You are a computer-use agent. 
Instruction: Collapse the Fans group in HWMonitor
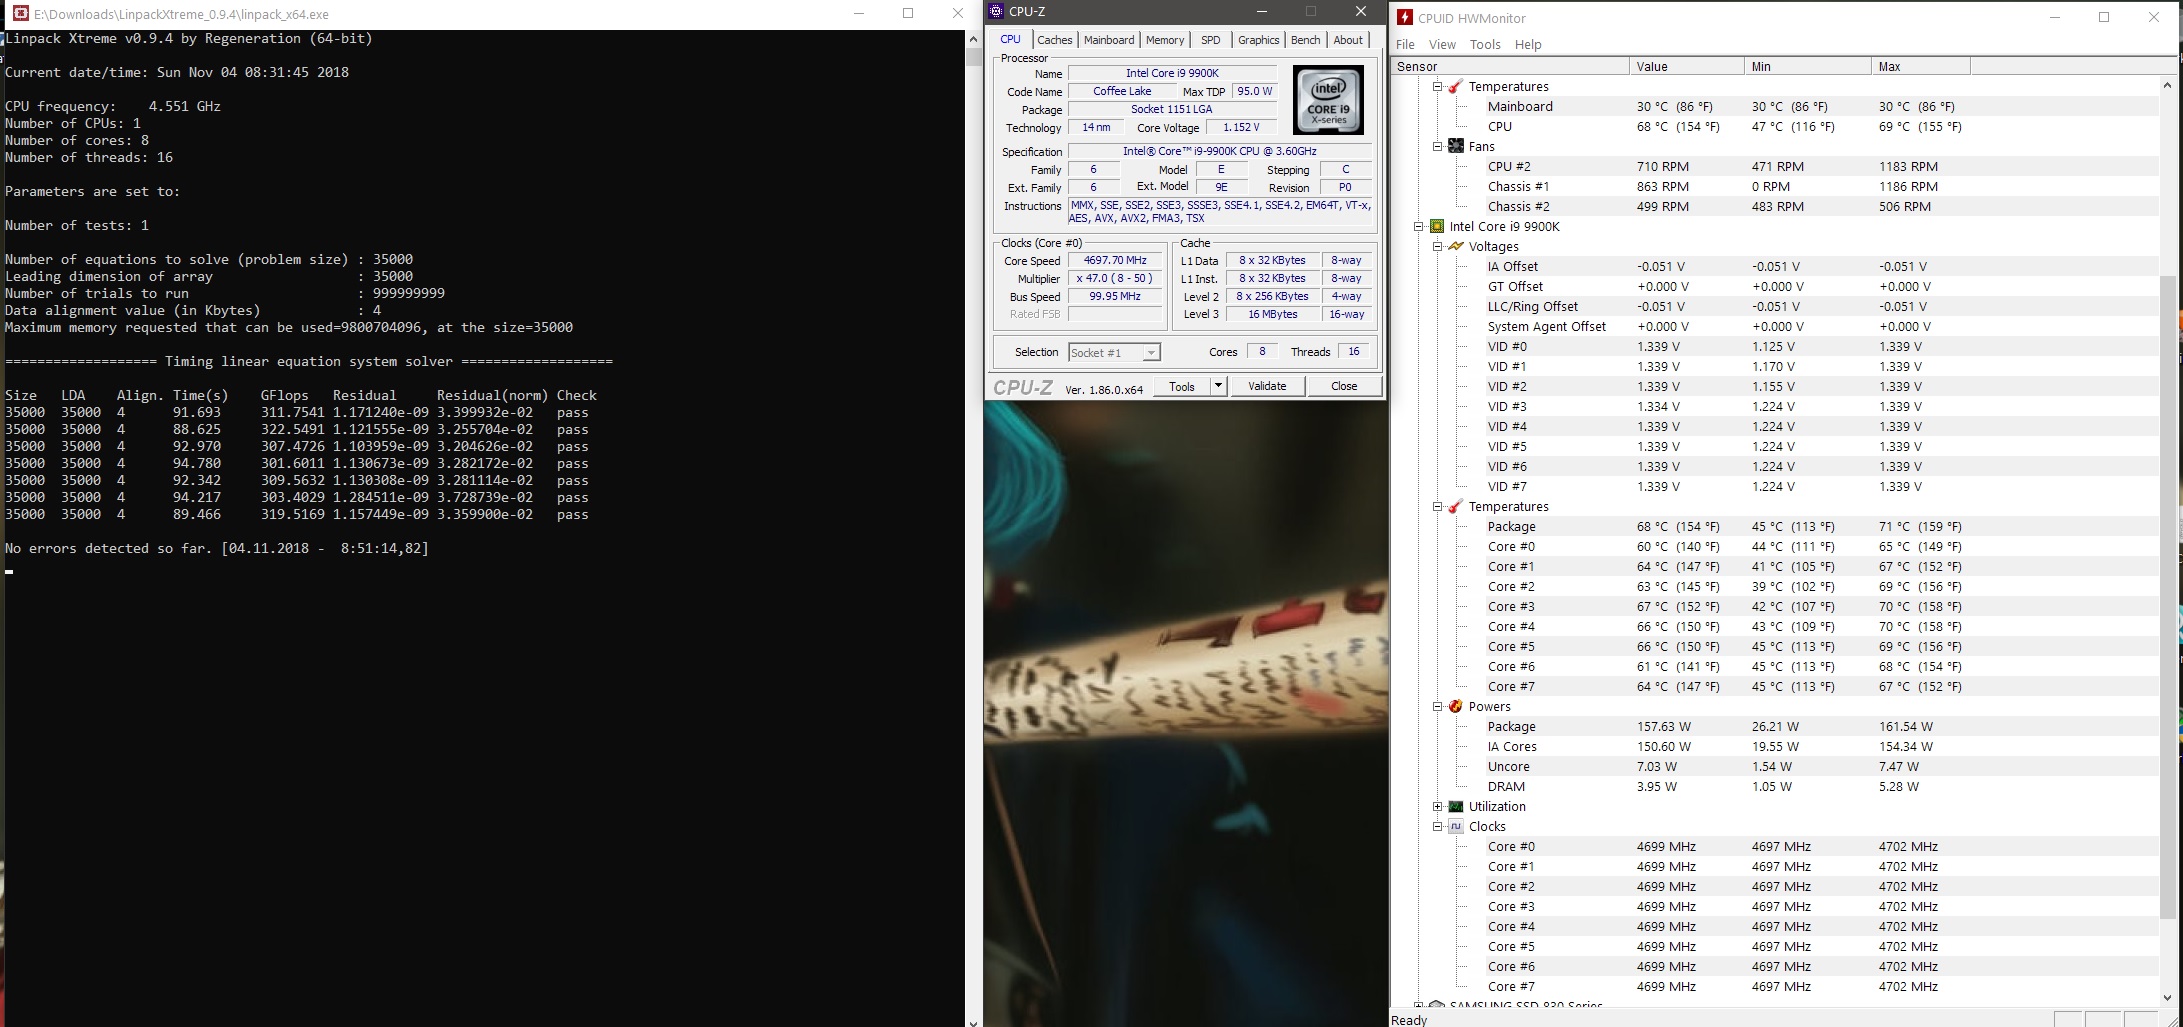tap(1437, 147)
